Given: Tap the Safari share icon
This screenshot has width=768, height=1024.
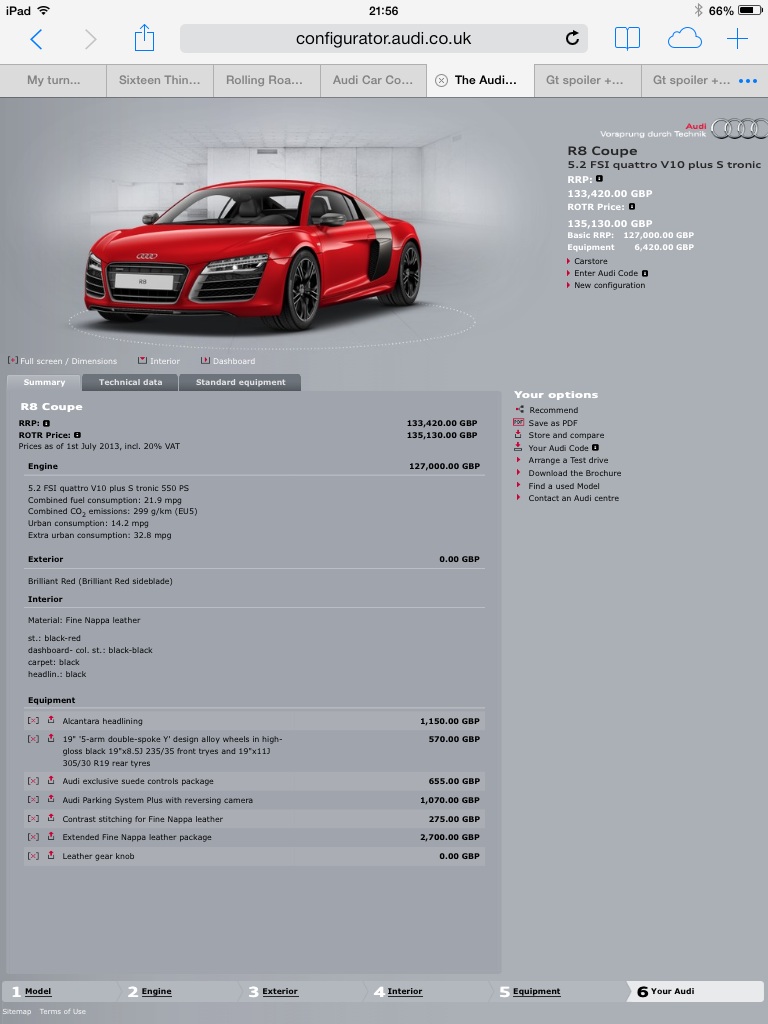Looking at the screenshot, I should coord(144,38).
